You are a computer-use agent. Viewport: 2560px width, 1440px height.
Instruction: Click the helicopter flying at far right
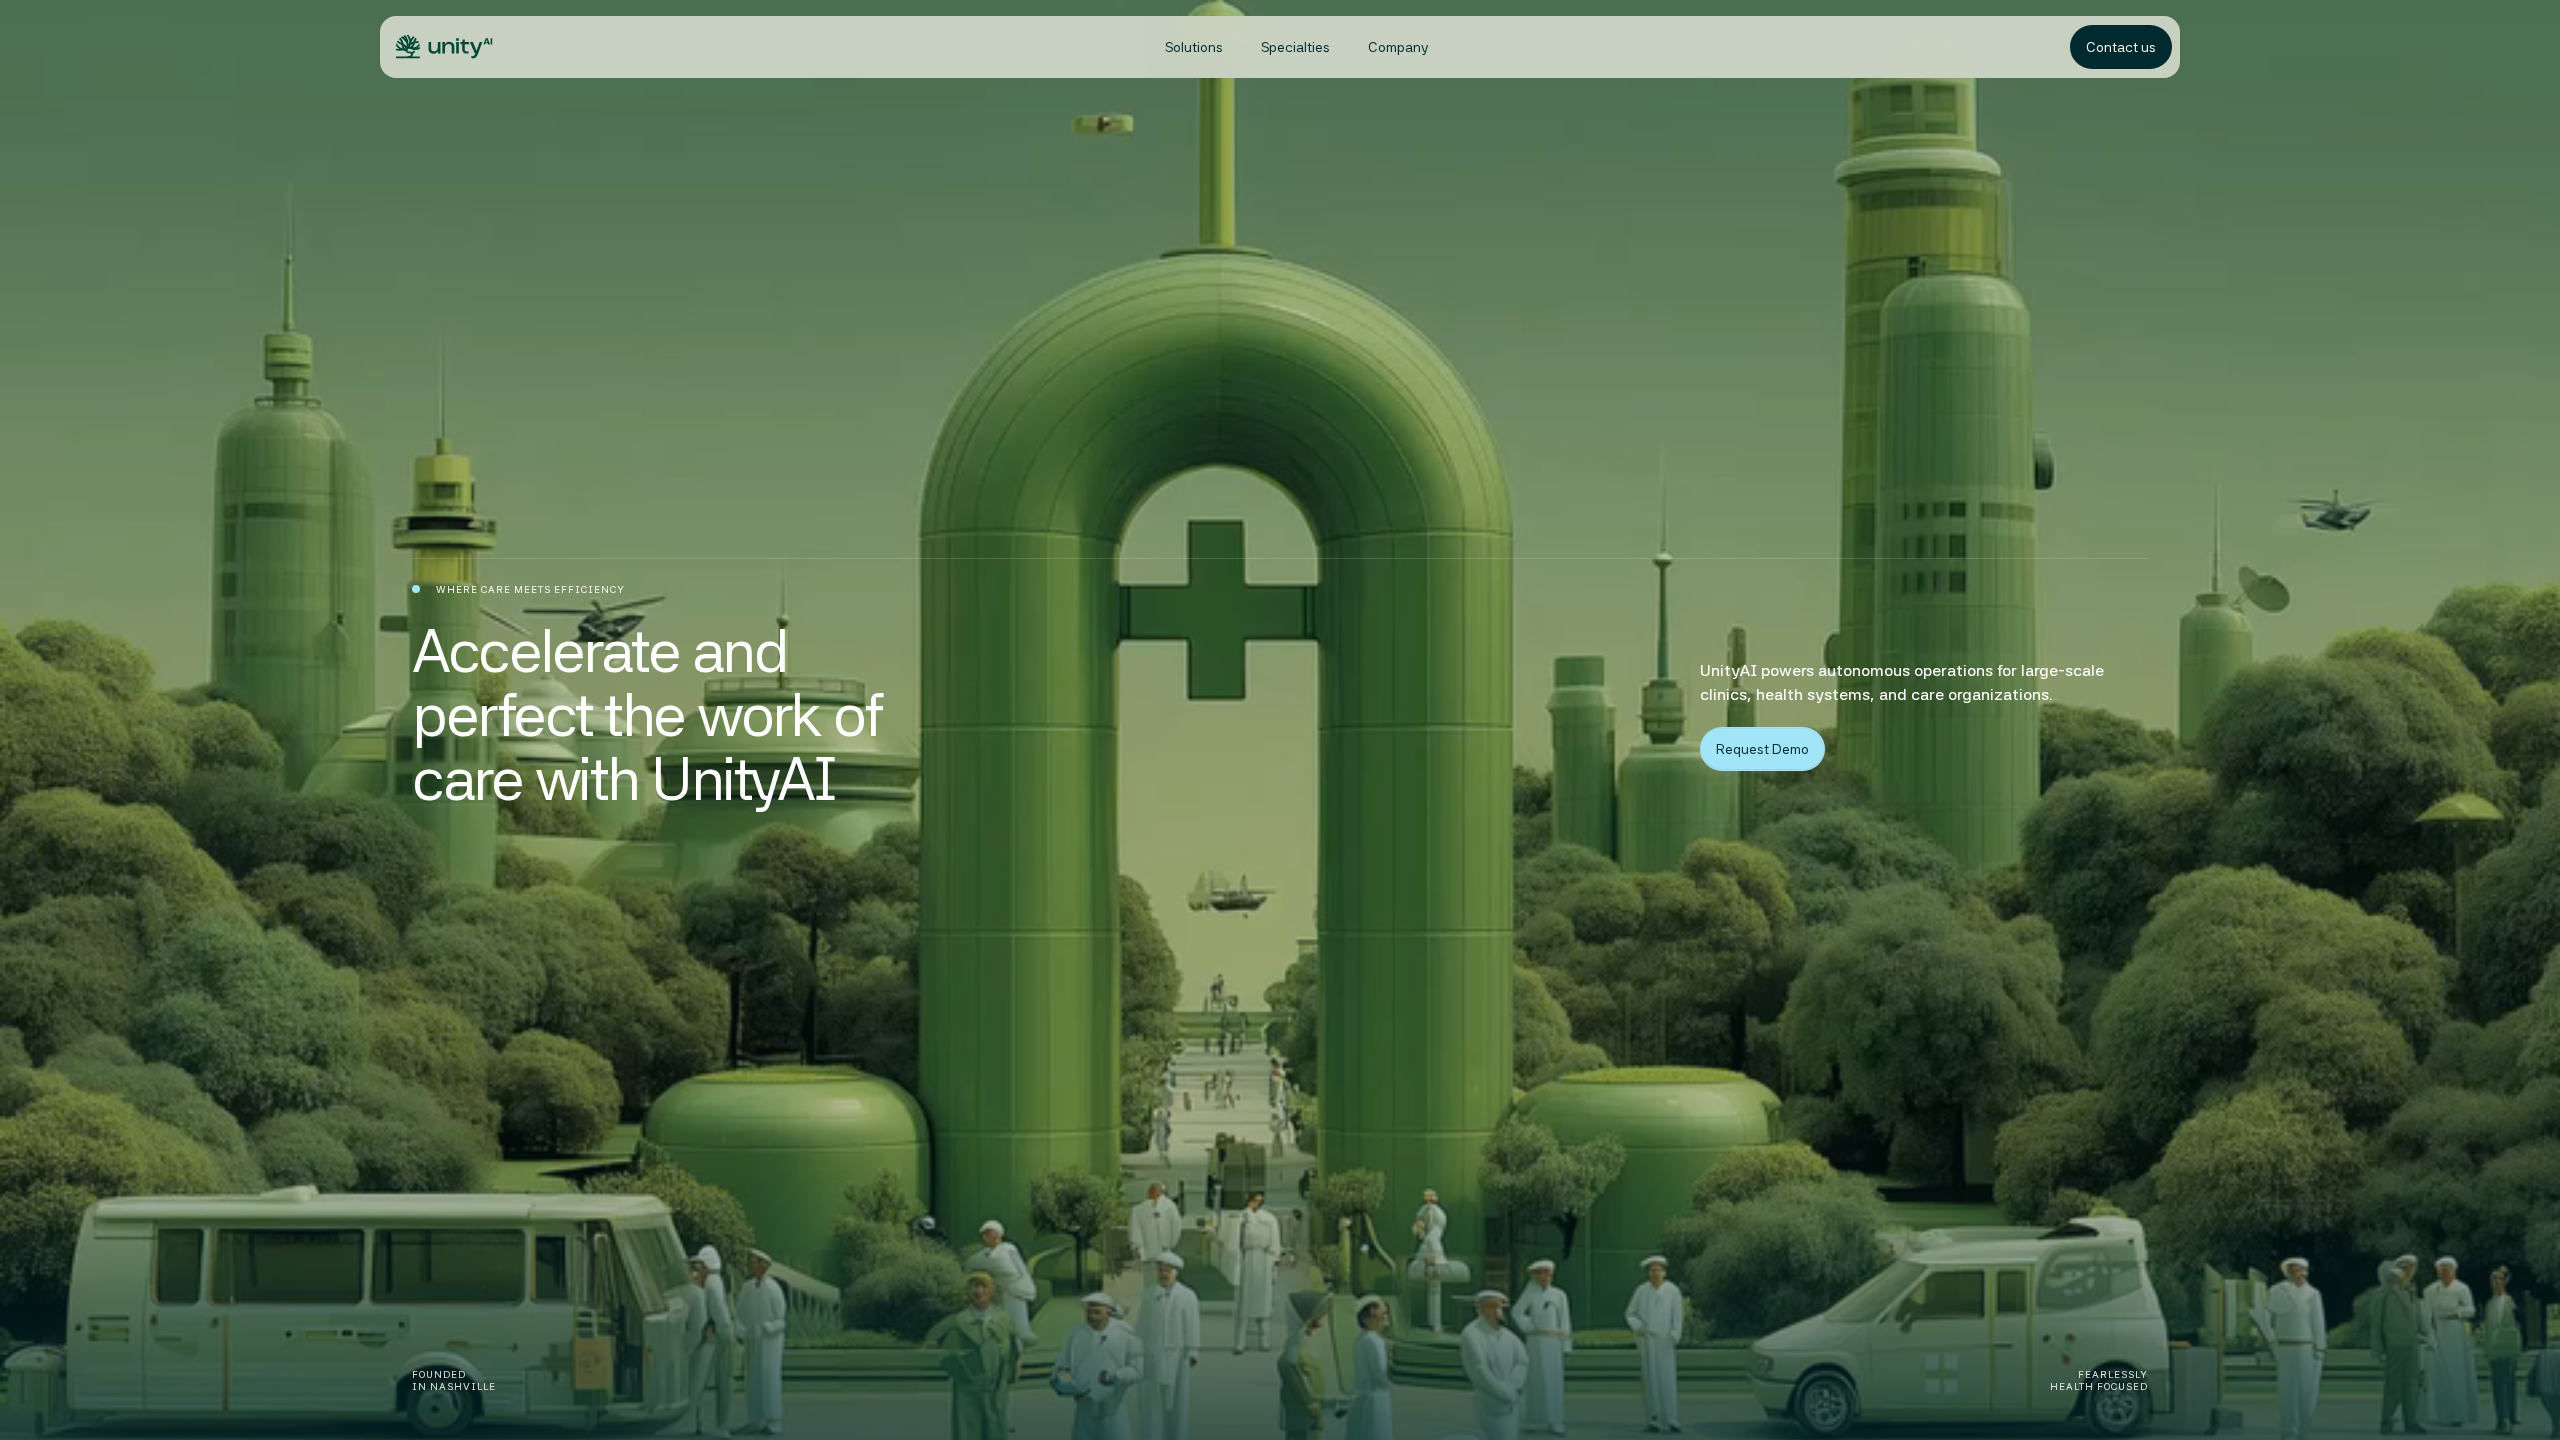click(x=2334, y=510)
